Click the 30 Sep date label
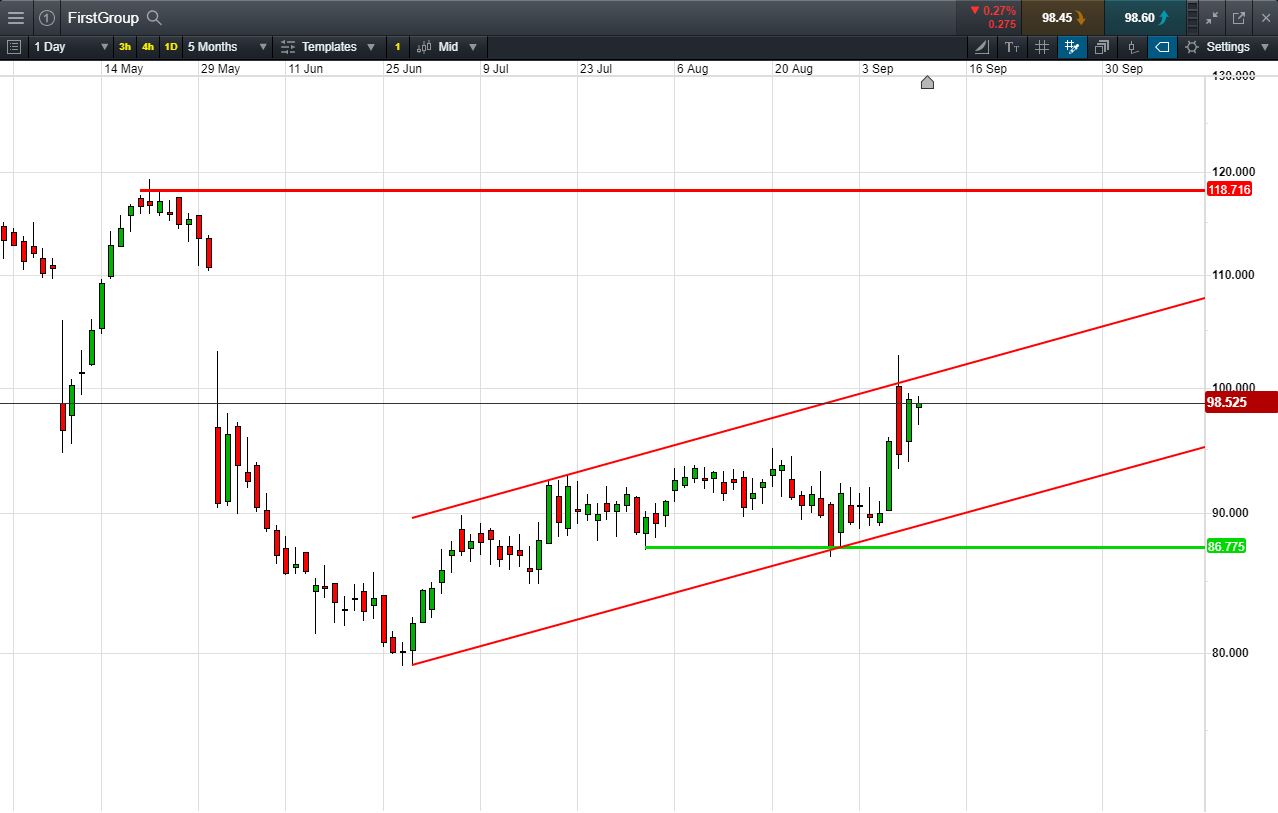1278x813 pixels. (x=1123, y=69)
